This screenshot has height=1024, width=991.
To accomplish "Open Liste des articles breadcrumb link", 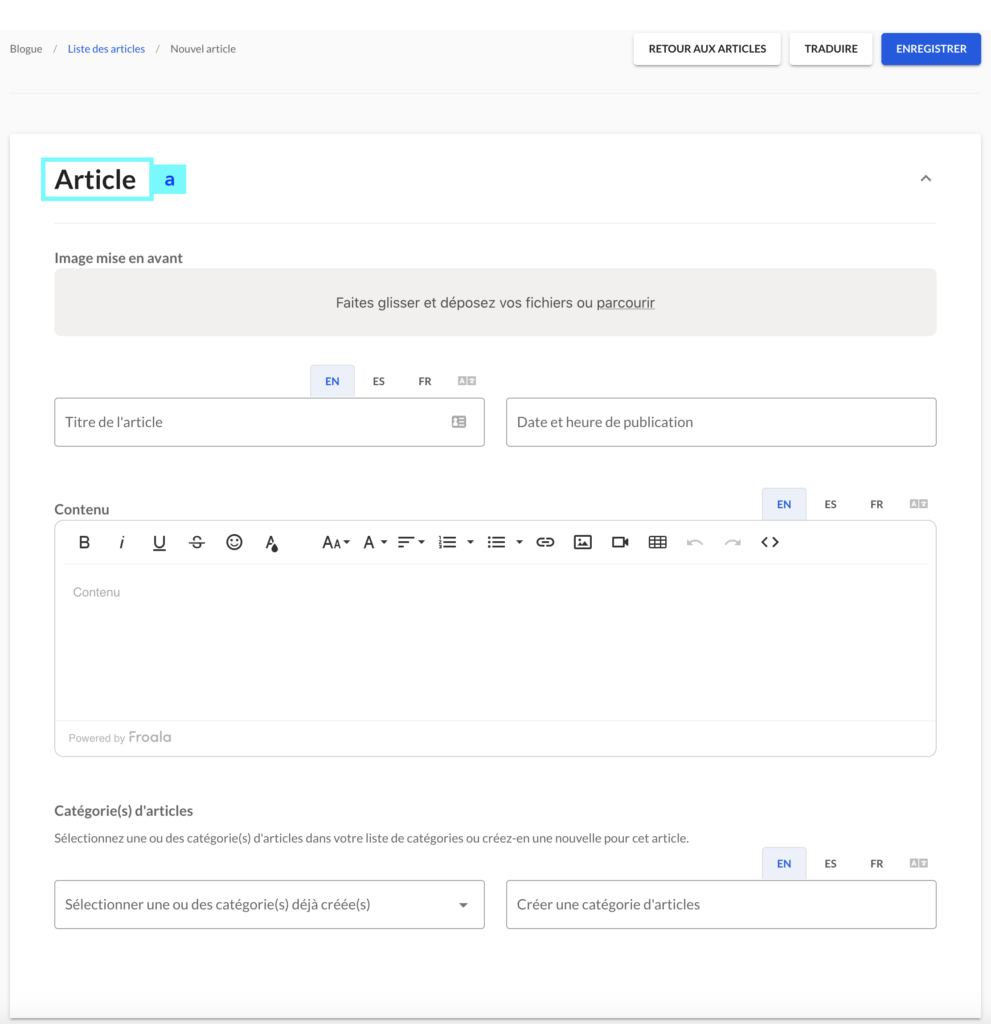I will pyautogui.click(x=106, y=49).
